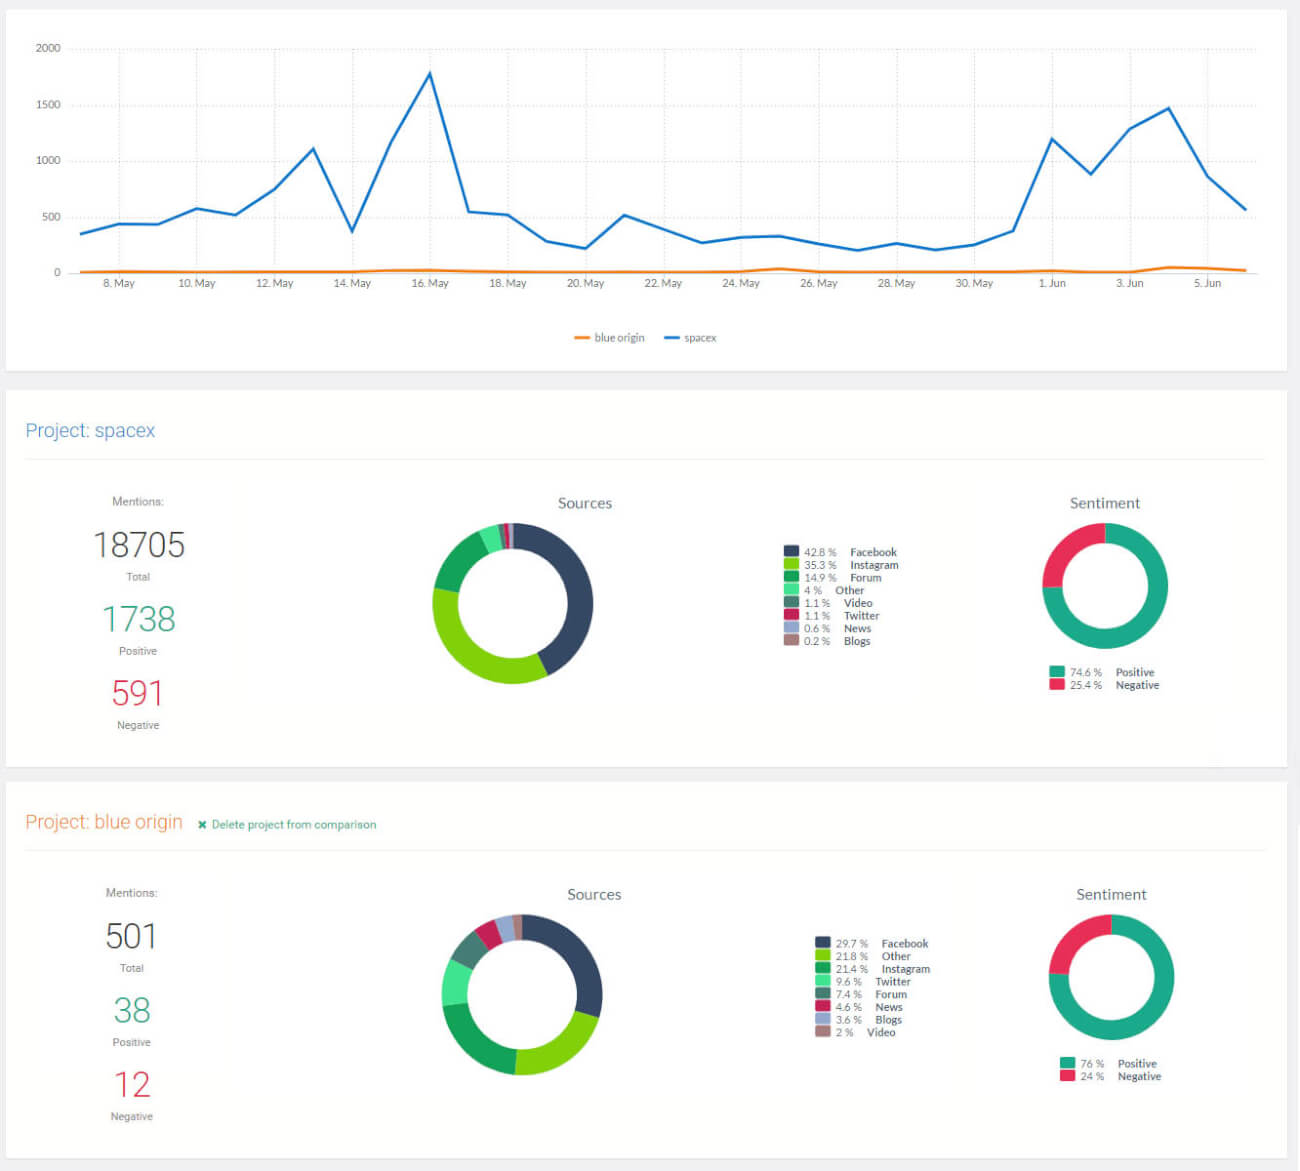Click Facebook swatch in spacex sources legend
1300x1171 pixels.
point(791,551)
